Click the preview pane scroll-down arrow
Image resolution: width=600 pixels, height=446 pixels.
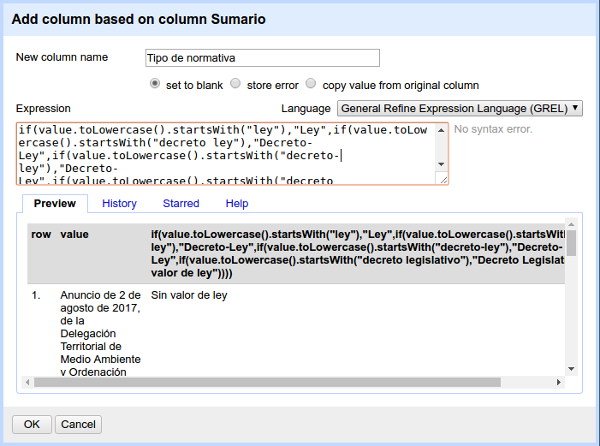pos(571,369)
